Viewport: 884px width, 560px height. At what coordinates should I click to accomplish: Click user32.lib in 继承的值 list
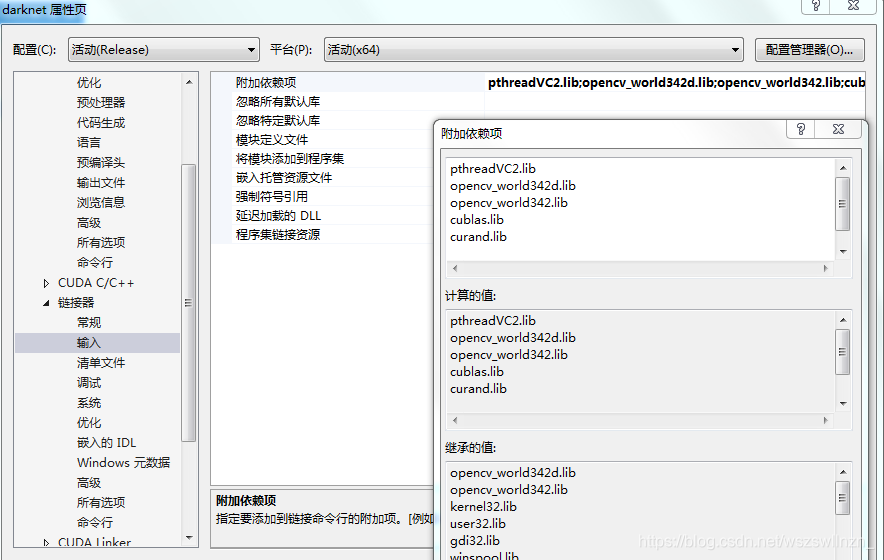point(478,523)
